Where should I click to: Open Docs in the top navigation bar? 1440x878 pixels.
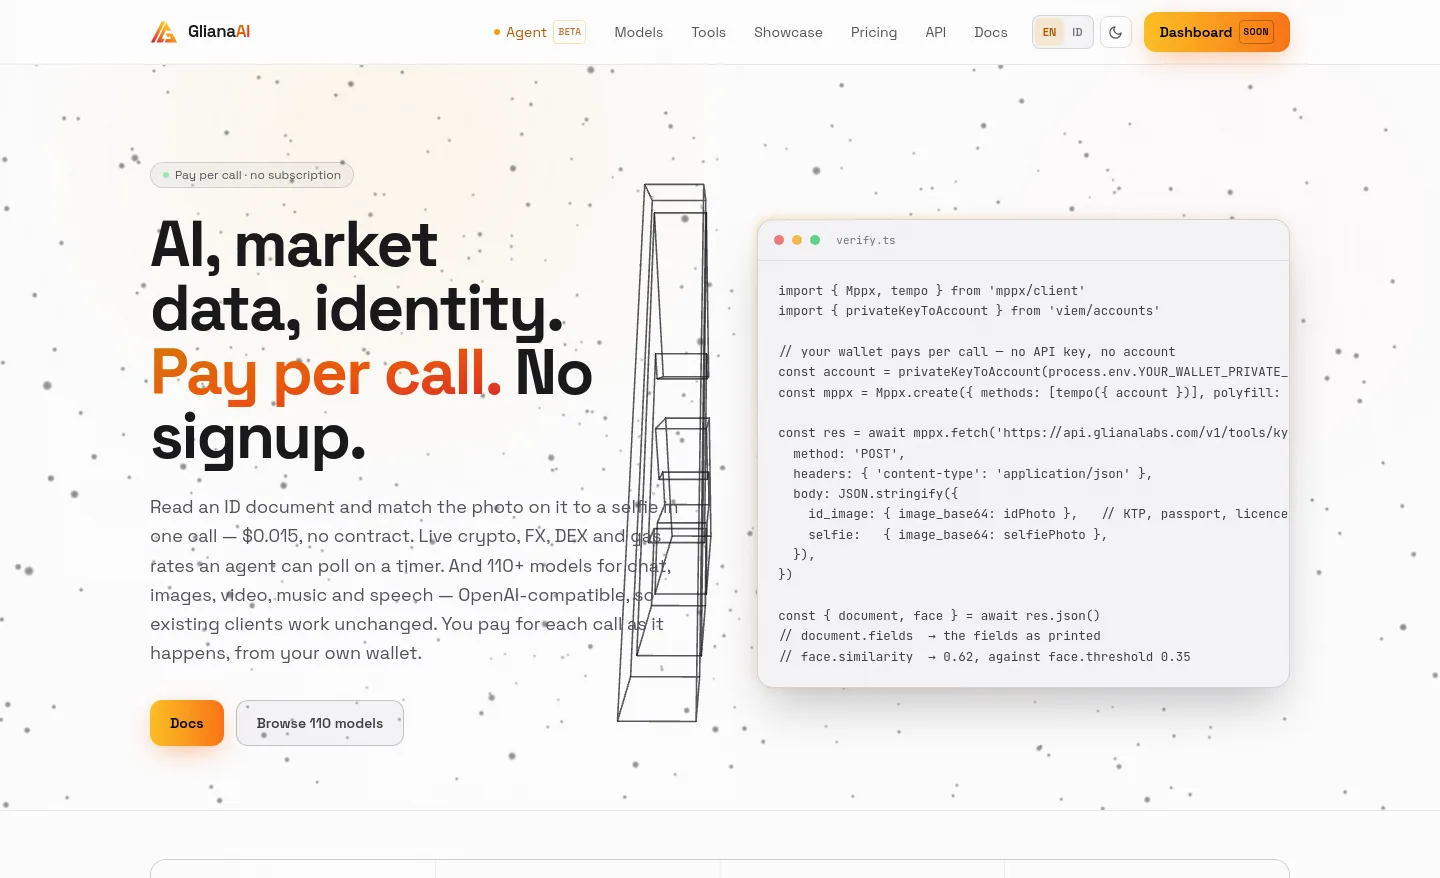tap(991, 32)
